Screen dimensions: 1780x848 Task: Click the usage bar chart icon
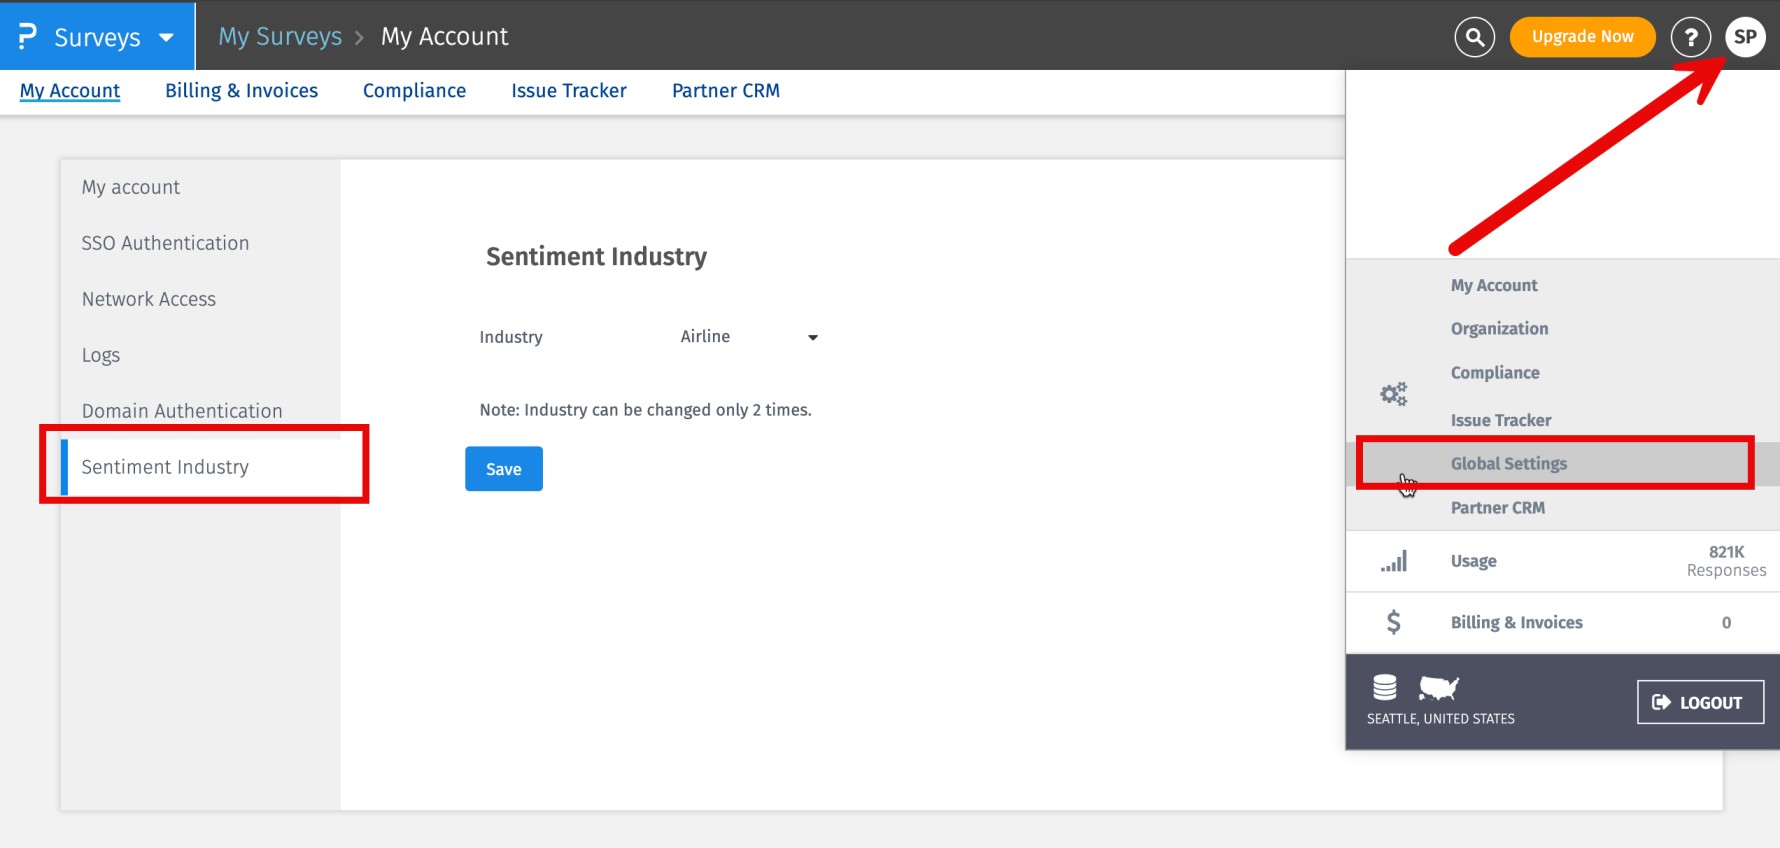click(x=1394, y=561)
